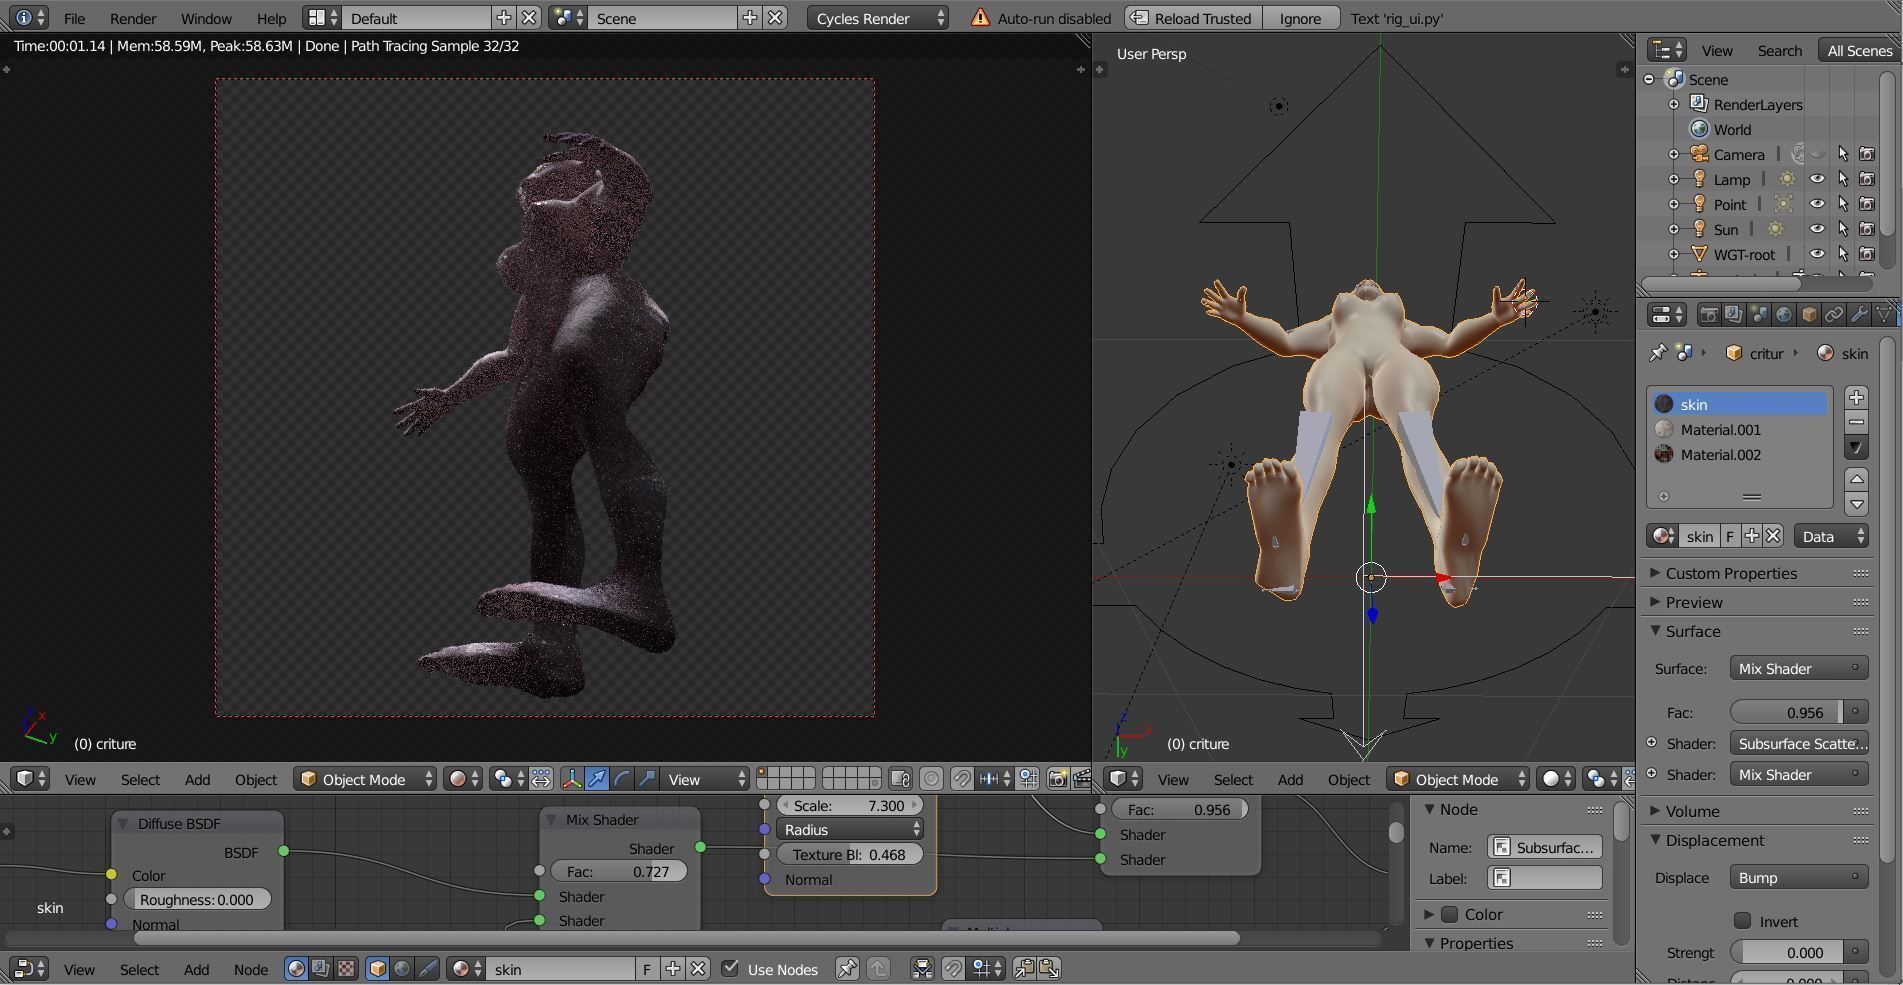This screenshot has height=985, width=1903.
Task: Open the All Scenes outliner filter
Action: 1860,50
